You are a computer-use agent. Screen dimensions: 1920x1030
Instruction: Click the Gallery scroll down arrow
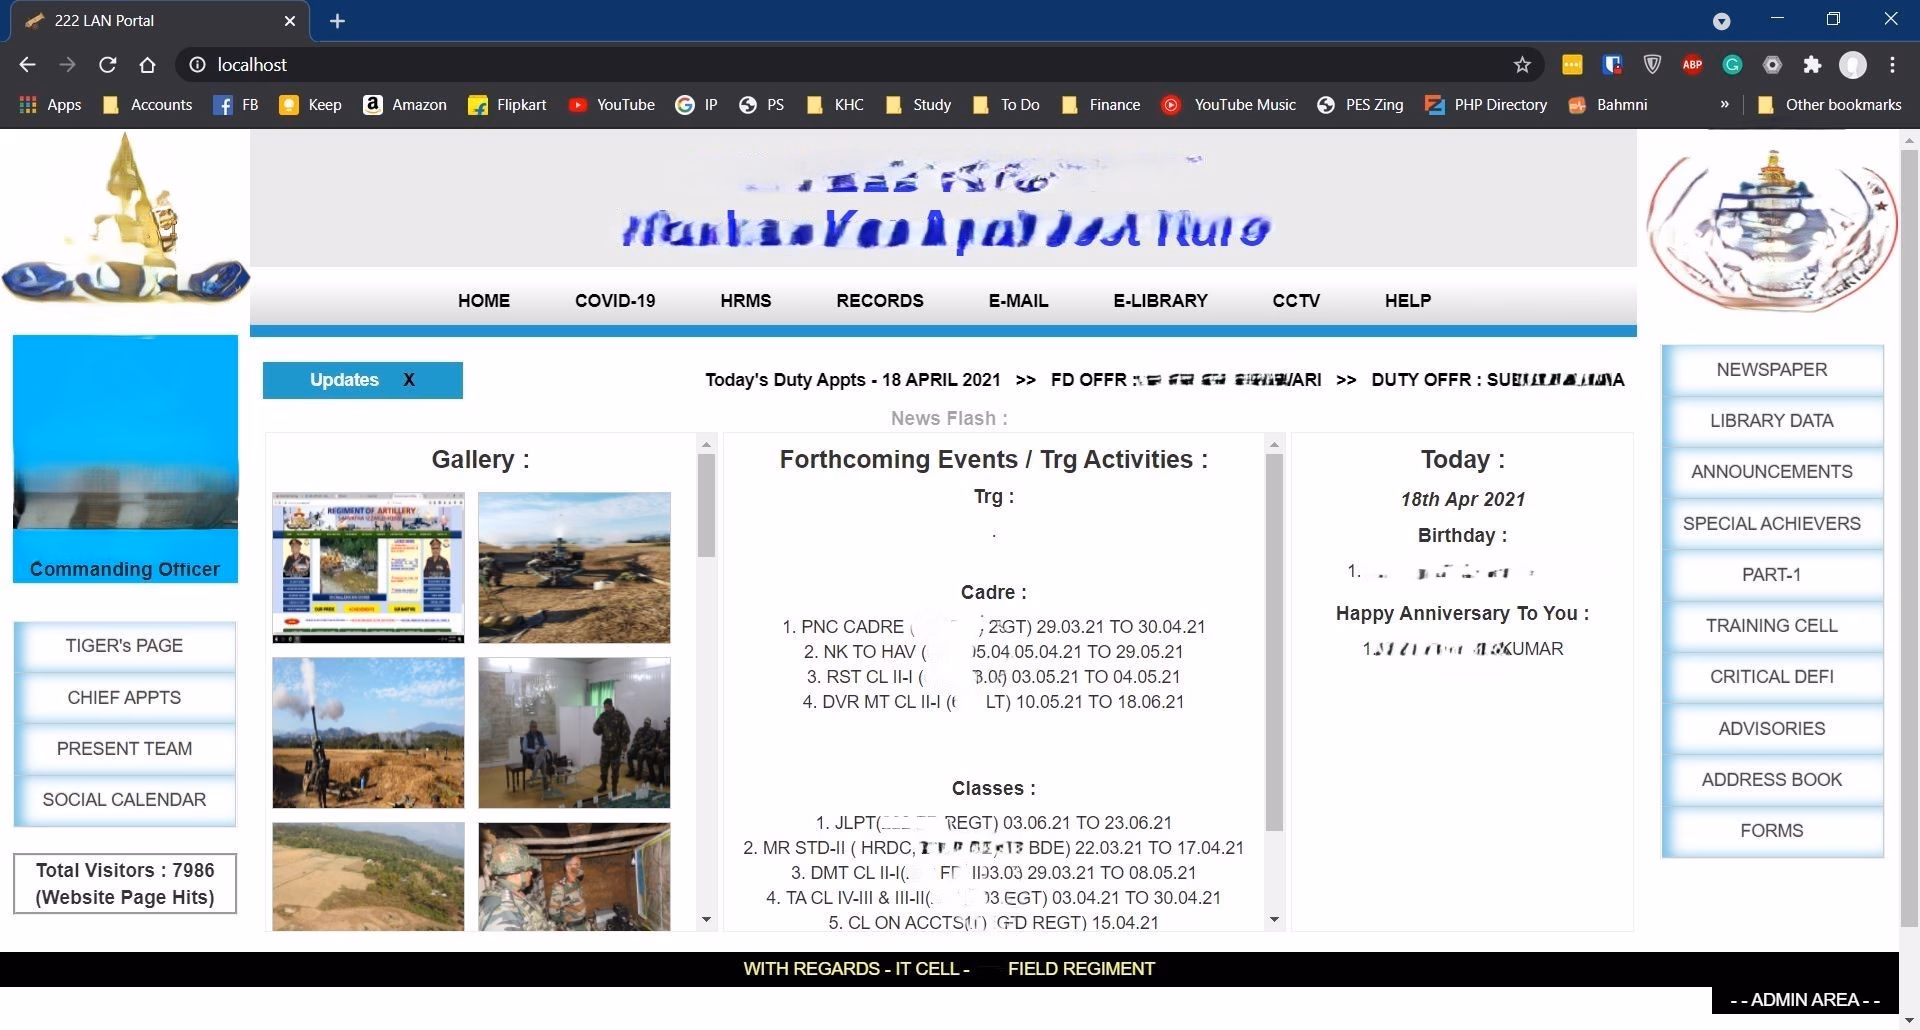pos(707,920)
